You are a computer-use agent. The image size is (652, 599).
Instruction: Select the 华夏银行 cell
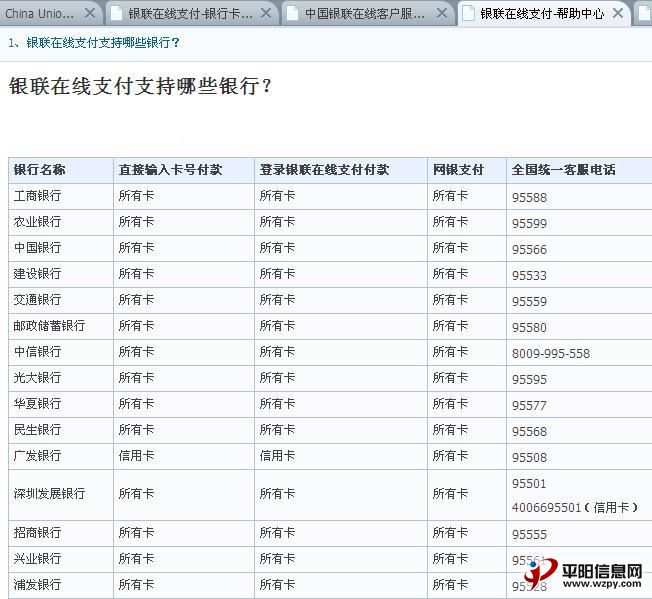coord(61,404)
